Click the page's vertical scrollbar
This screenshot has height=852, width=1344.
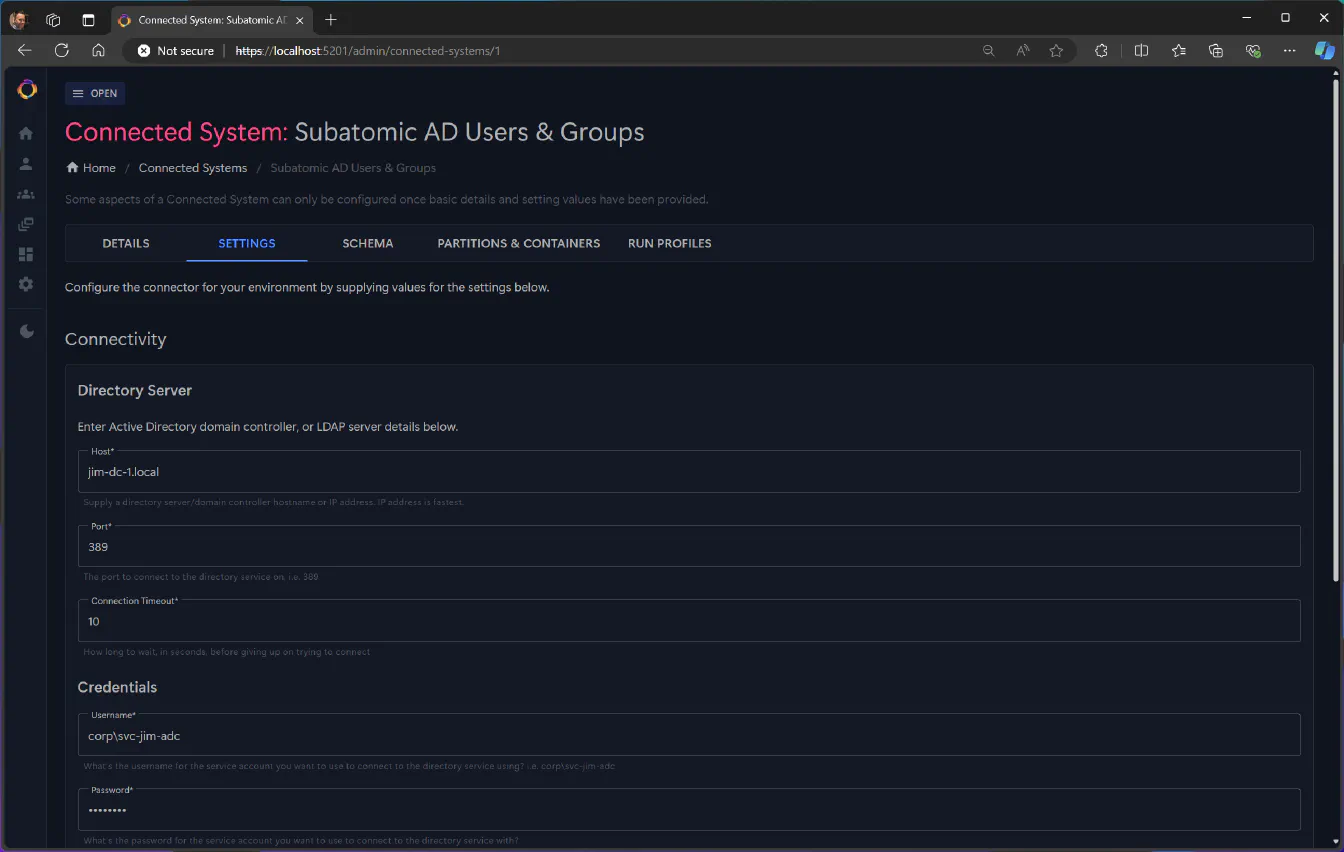coord(1336,330)
